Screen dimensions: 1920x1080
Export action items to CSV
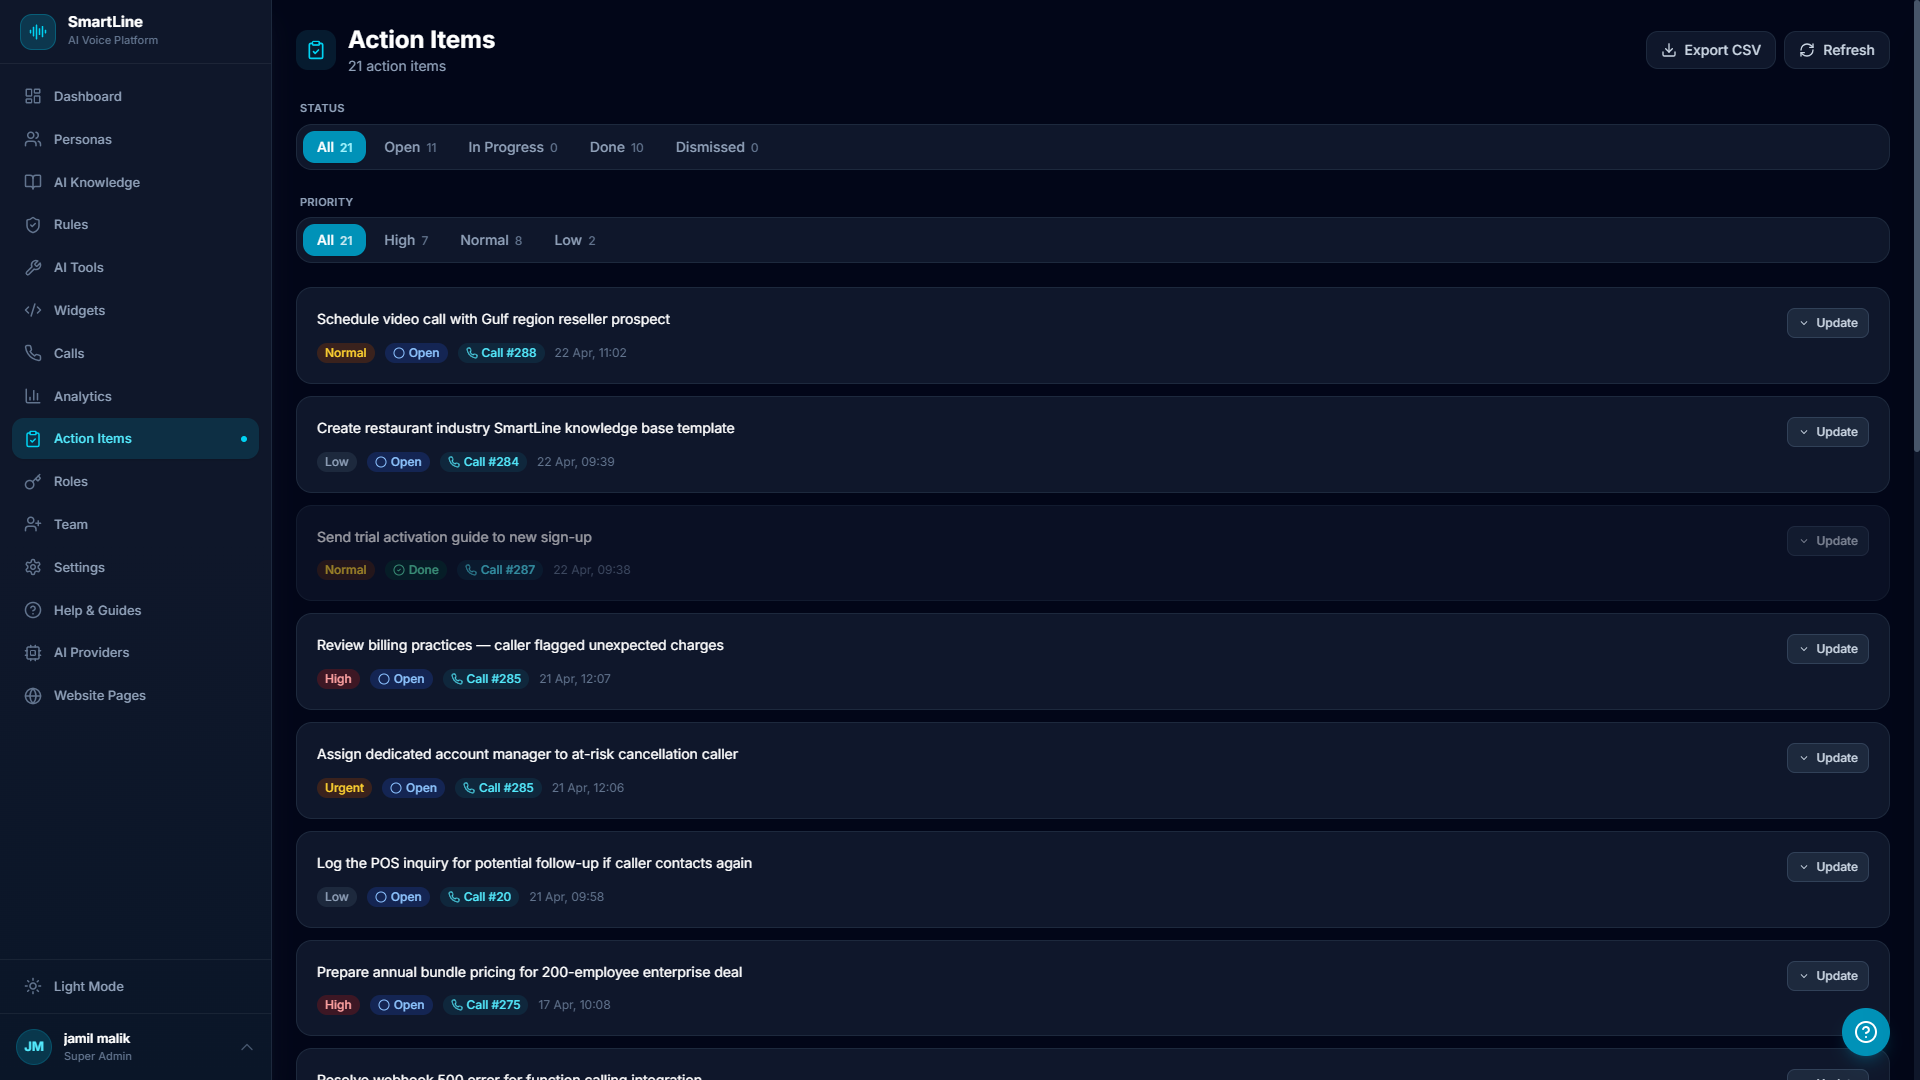[1710, 49]
